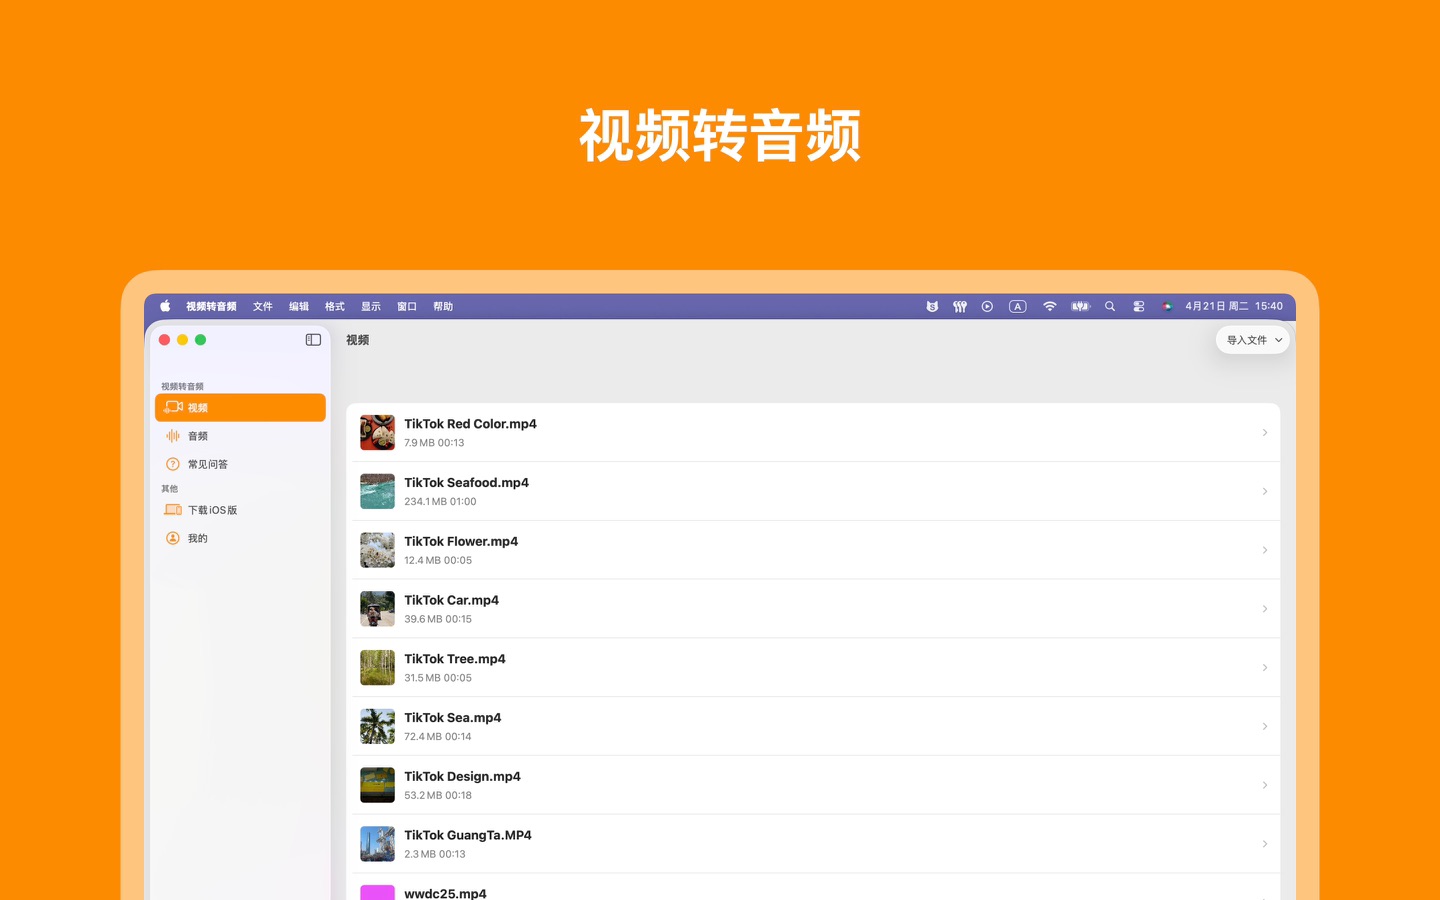
Task: Open the 我的 sidebar item
Action: coord(240,538)
